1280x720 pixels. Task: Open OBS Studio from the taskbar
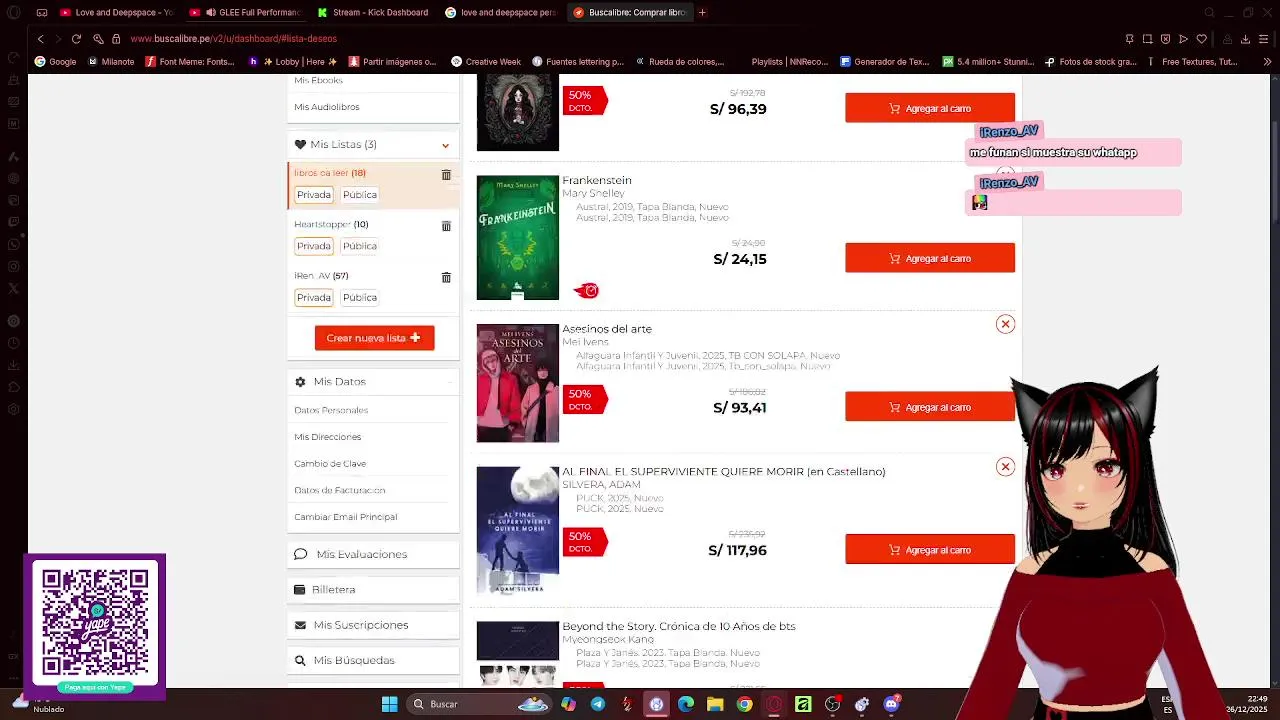point(832,704)
